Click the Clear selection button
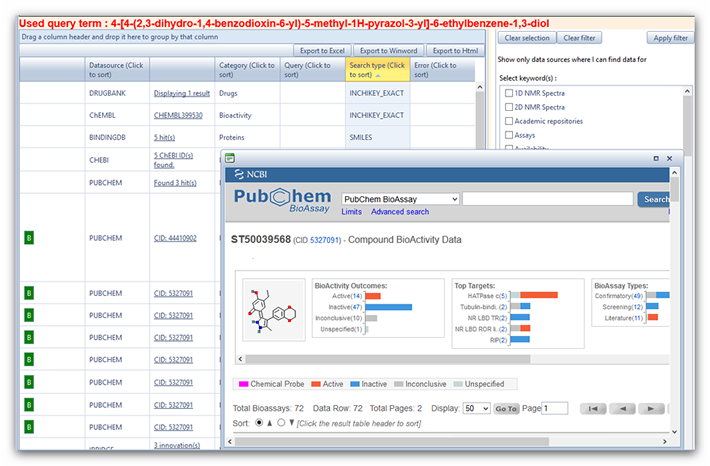Image resolution: width=710 pixels, height=466 pixels. [x=527, y=38]
